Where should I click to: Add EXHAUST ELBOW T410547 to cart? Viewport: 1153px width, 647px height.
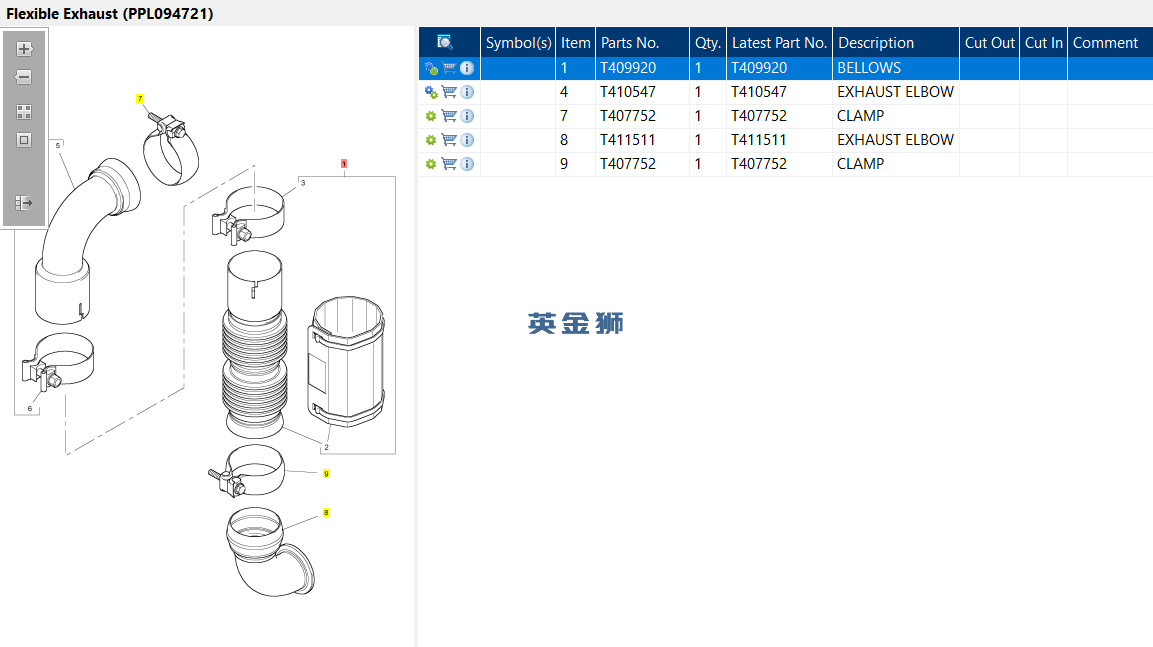tap(449, 93)
